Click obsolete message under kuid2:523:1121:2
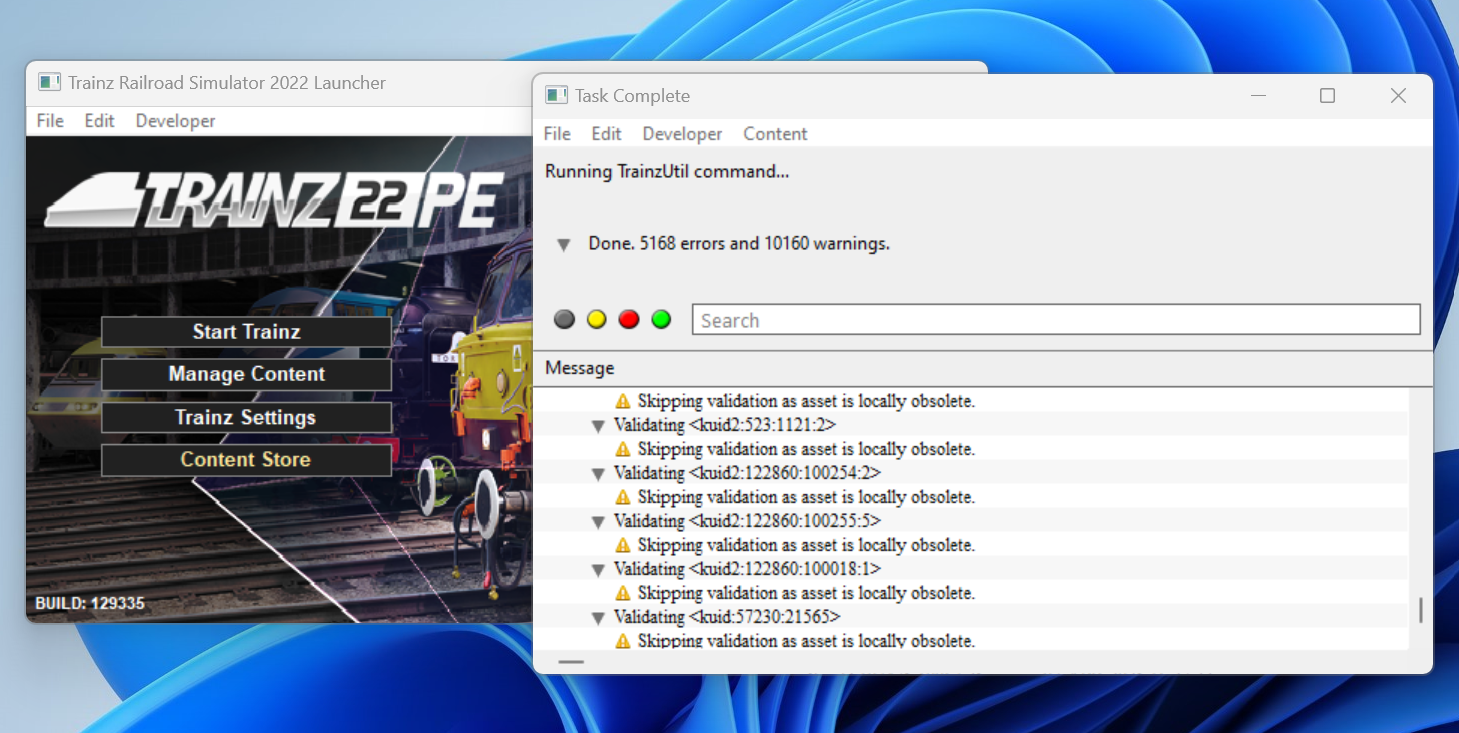 (x=806, y=449)
